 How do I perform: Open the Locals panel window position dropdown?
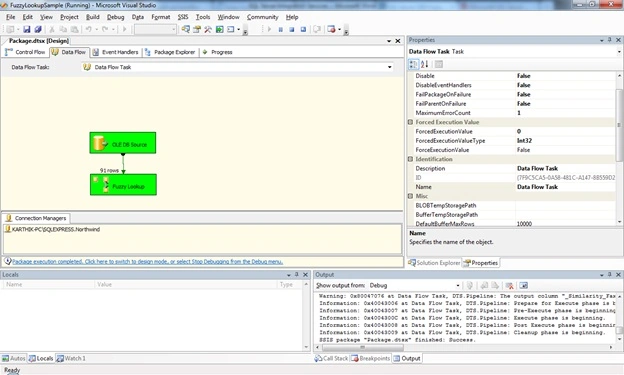coord(289,275)
